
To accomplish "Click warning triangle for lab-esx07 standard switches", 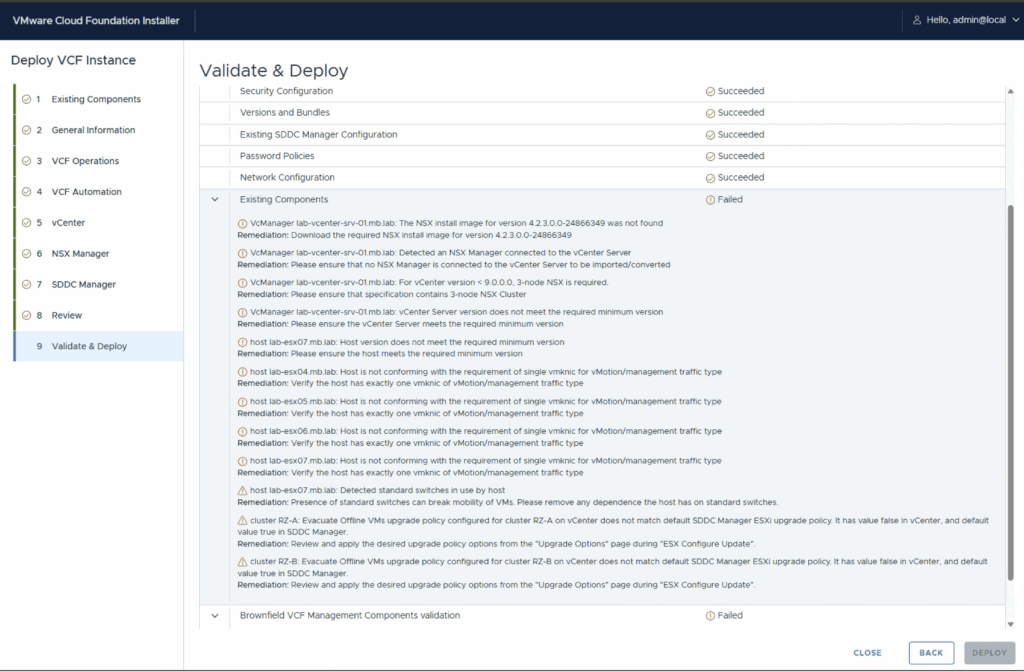I will 243,491.
